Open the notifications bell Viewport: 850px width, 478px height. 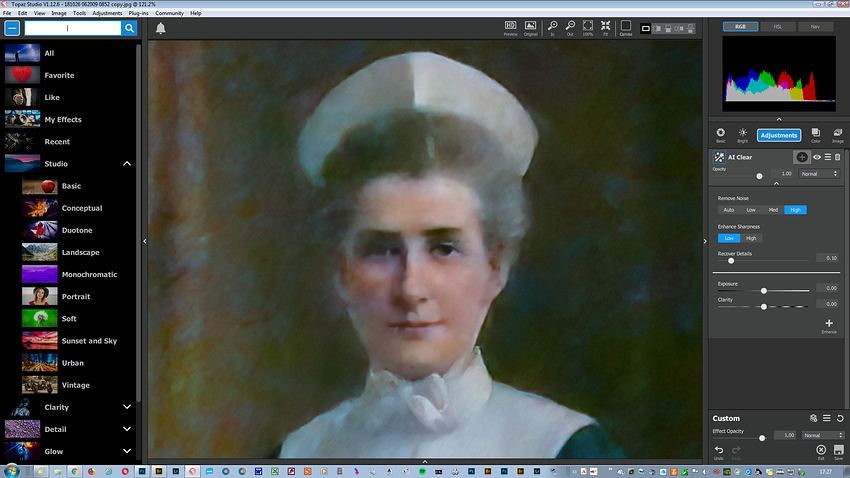point(160,28)
